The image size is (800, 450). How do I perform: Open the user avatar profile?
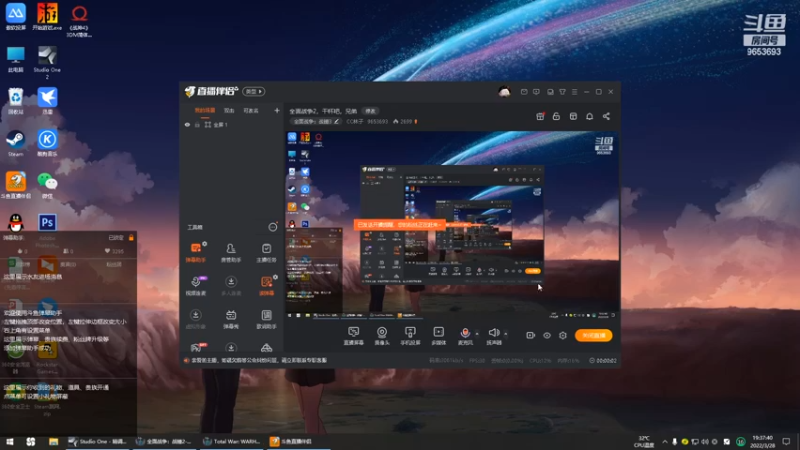coord(504,92)
